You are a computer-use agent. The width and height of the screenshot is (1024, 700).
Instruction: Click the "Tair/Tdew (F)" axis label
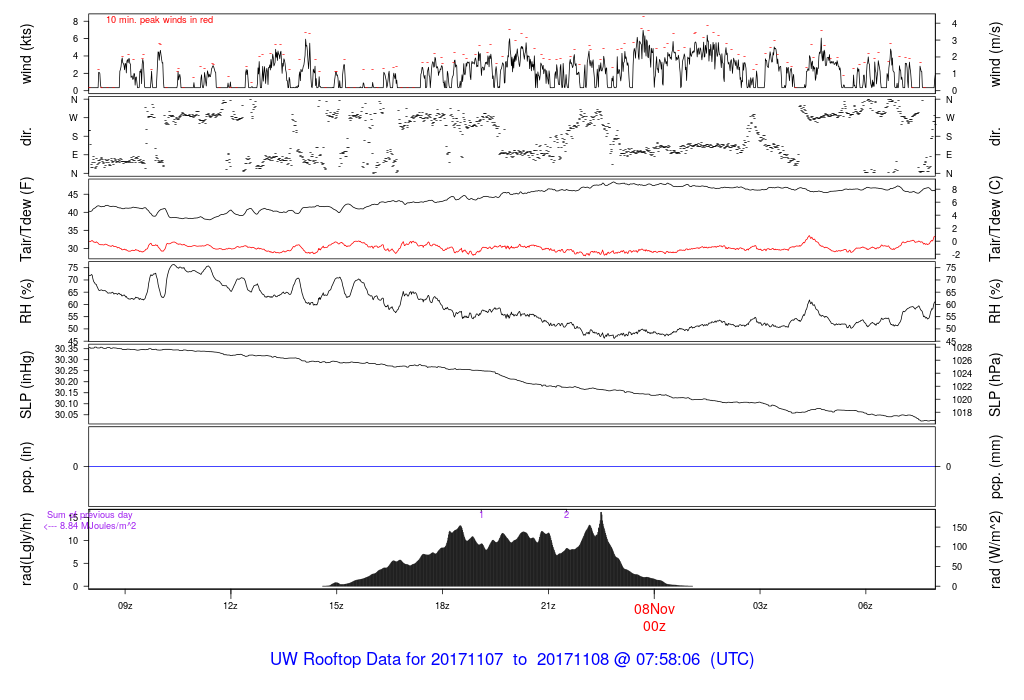[26, 219]
